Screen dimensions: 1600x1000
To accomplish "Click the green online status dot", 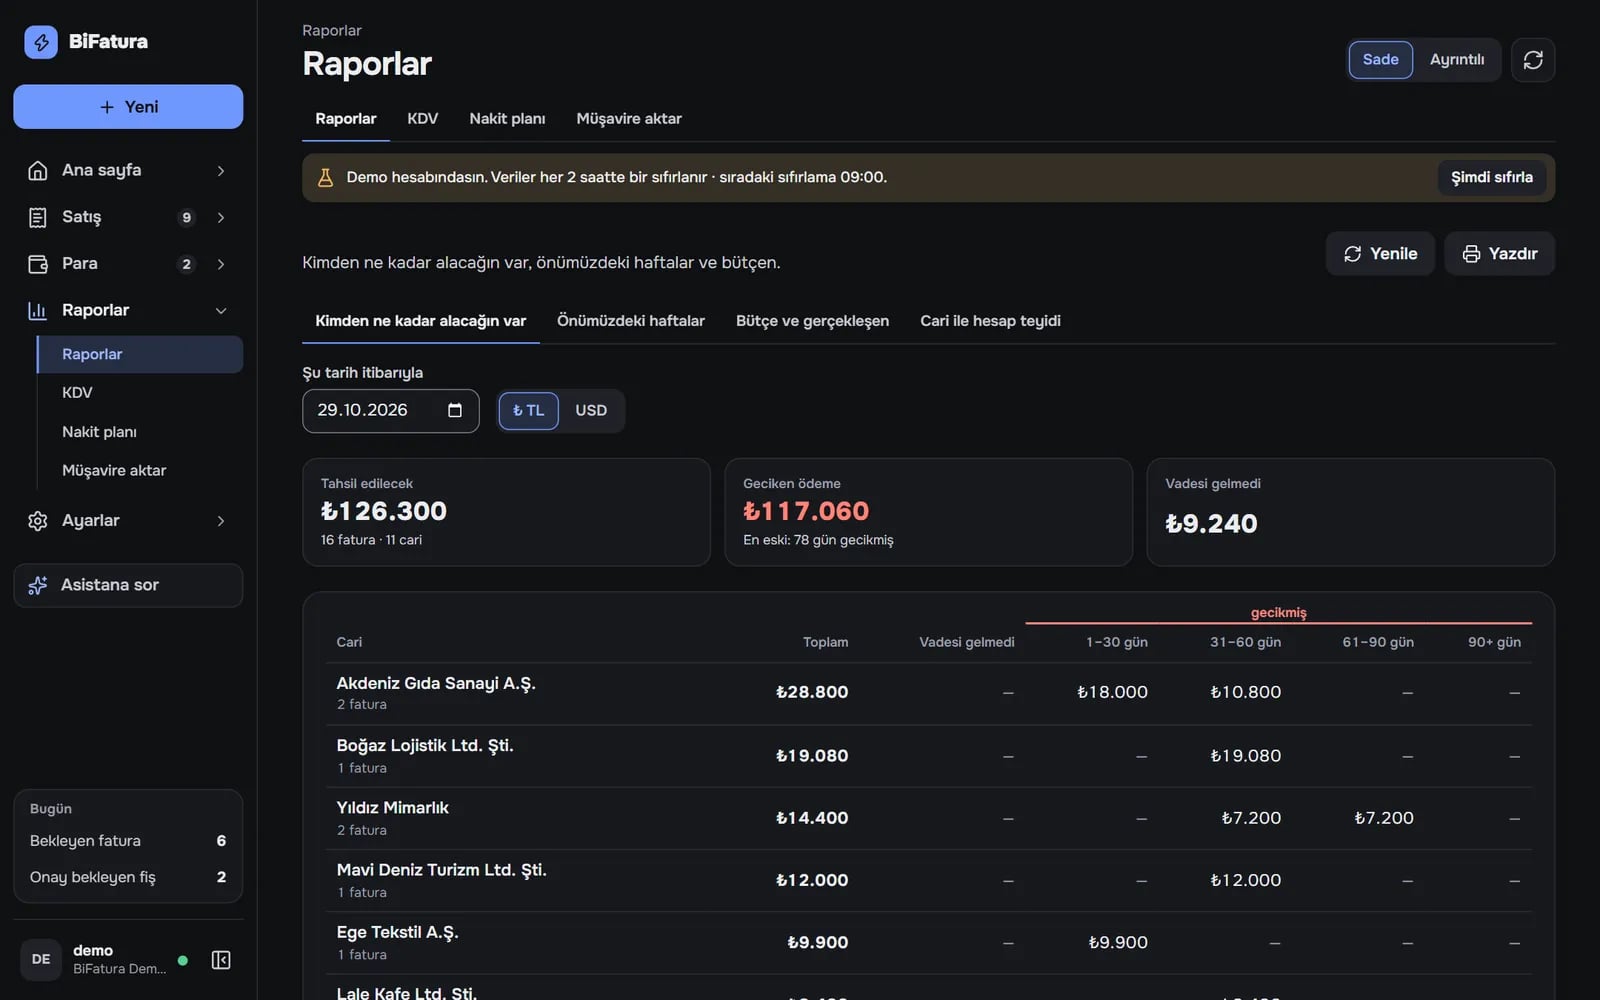I will click(183, 961).
